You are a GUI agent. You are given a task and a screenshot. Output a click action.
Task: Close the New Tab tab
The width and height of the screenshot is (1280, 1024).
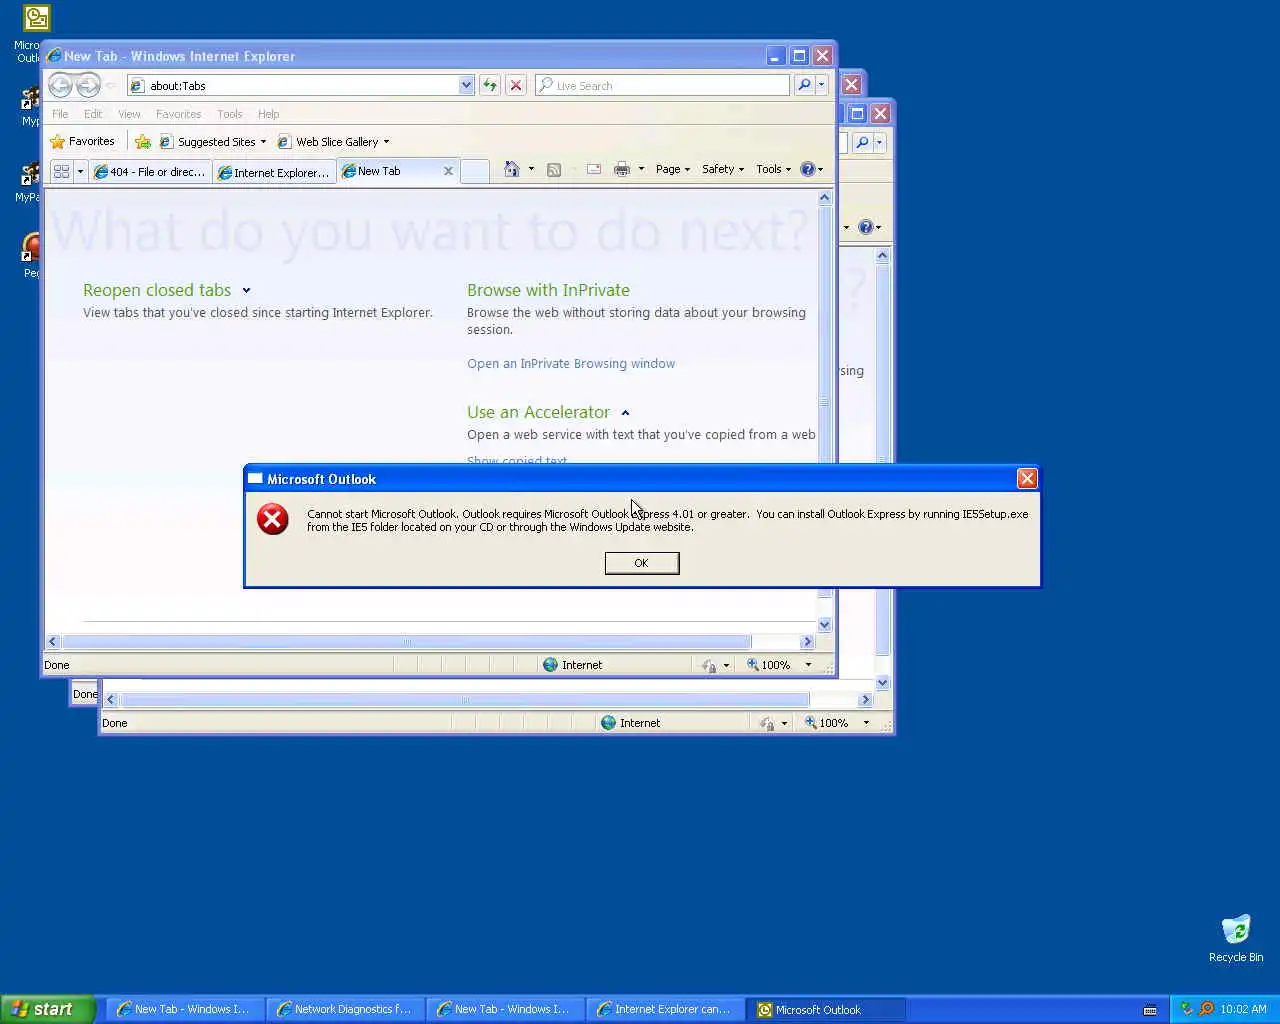click(x=448, y=171)
